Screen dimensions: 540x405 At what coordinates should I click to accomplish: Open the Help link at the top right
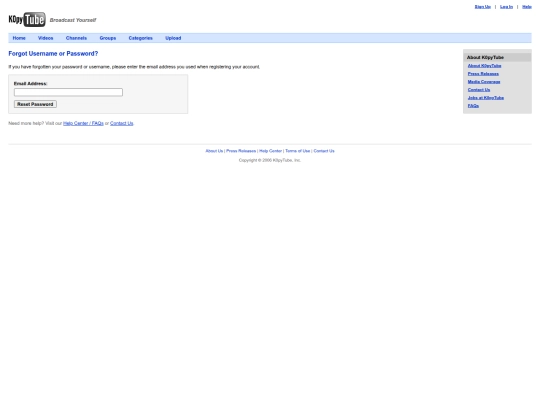[527, 7]
